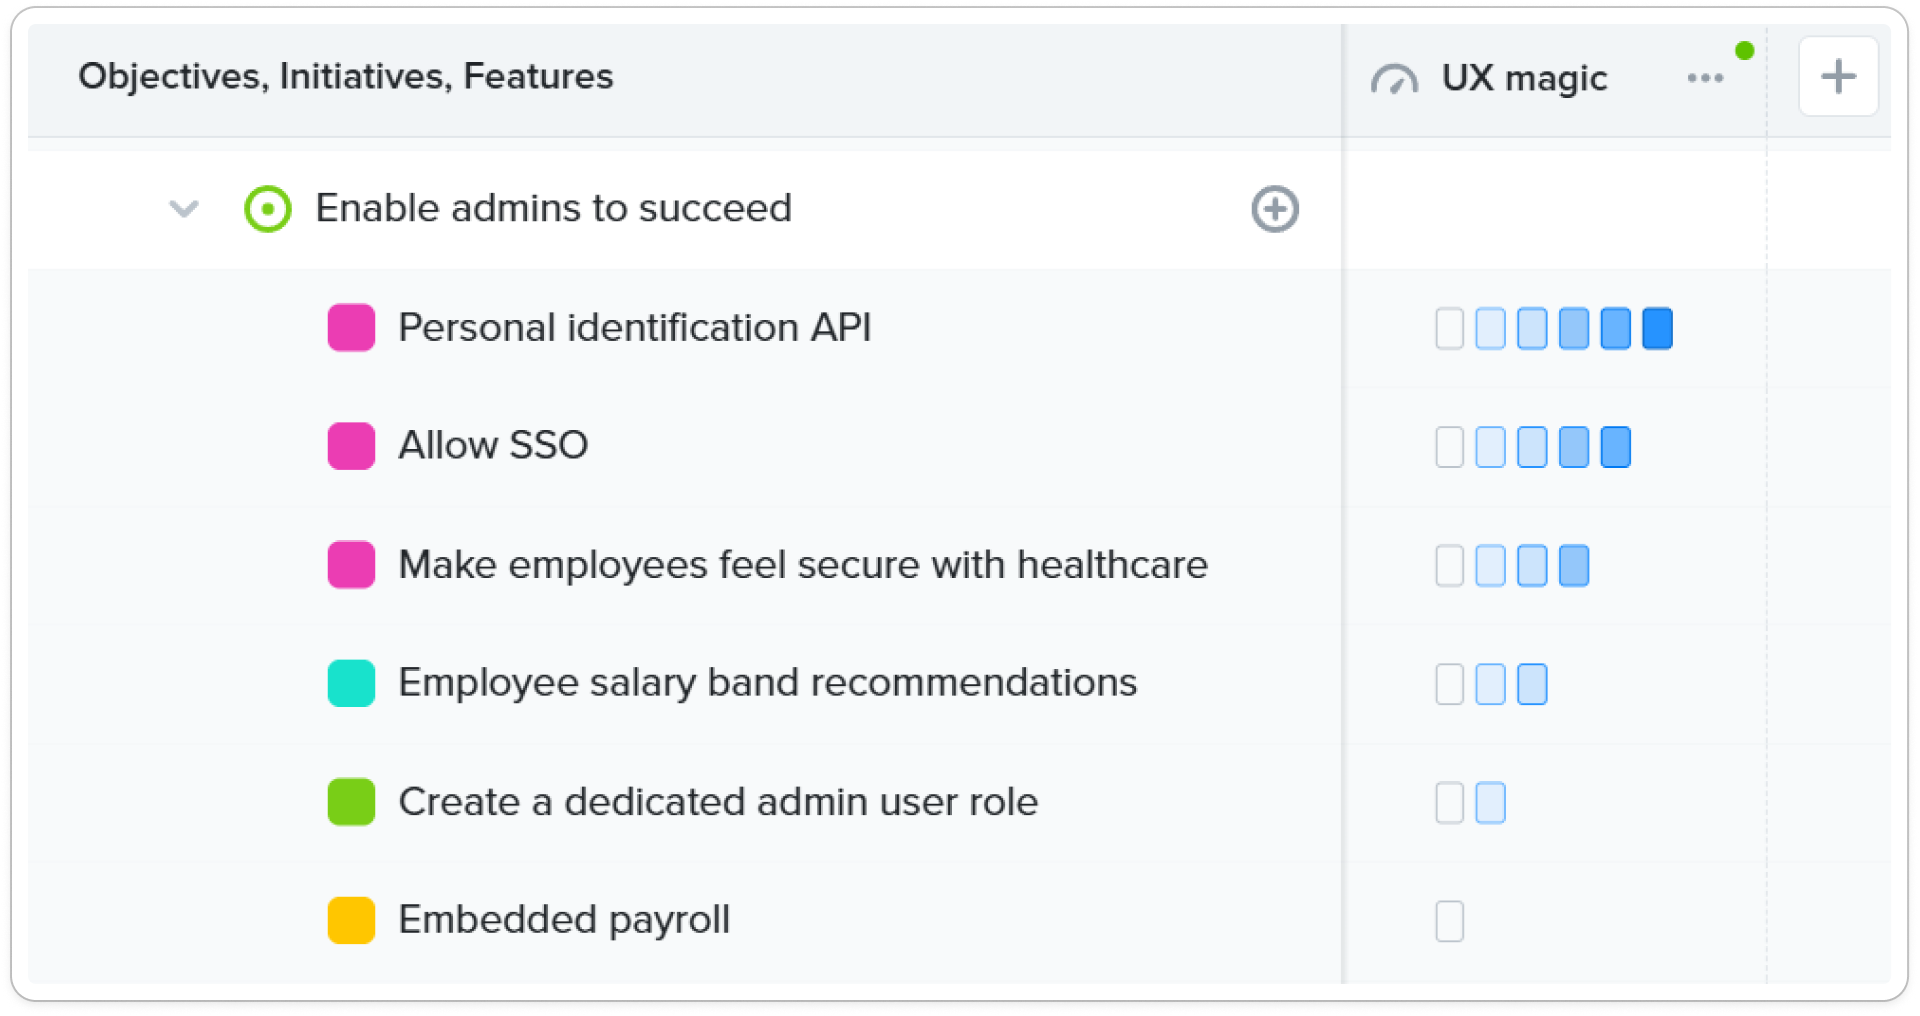This screenshot has width=1920, height=1016.
Task: Select empty score box for Embedded payroll
Action: (1449, 921)
